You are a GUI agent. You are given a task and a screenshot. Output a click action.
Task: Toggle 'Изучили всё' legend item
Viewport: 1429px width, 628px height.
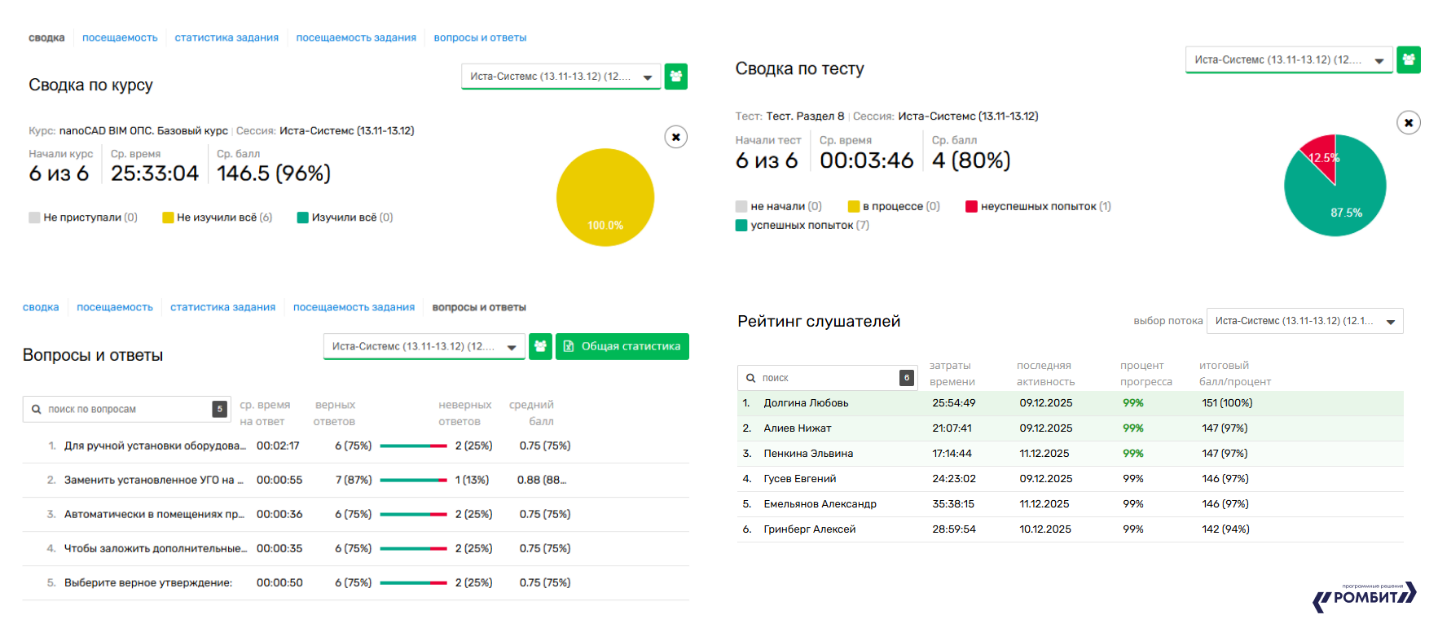[345, 217]
